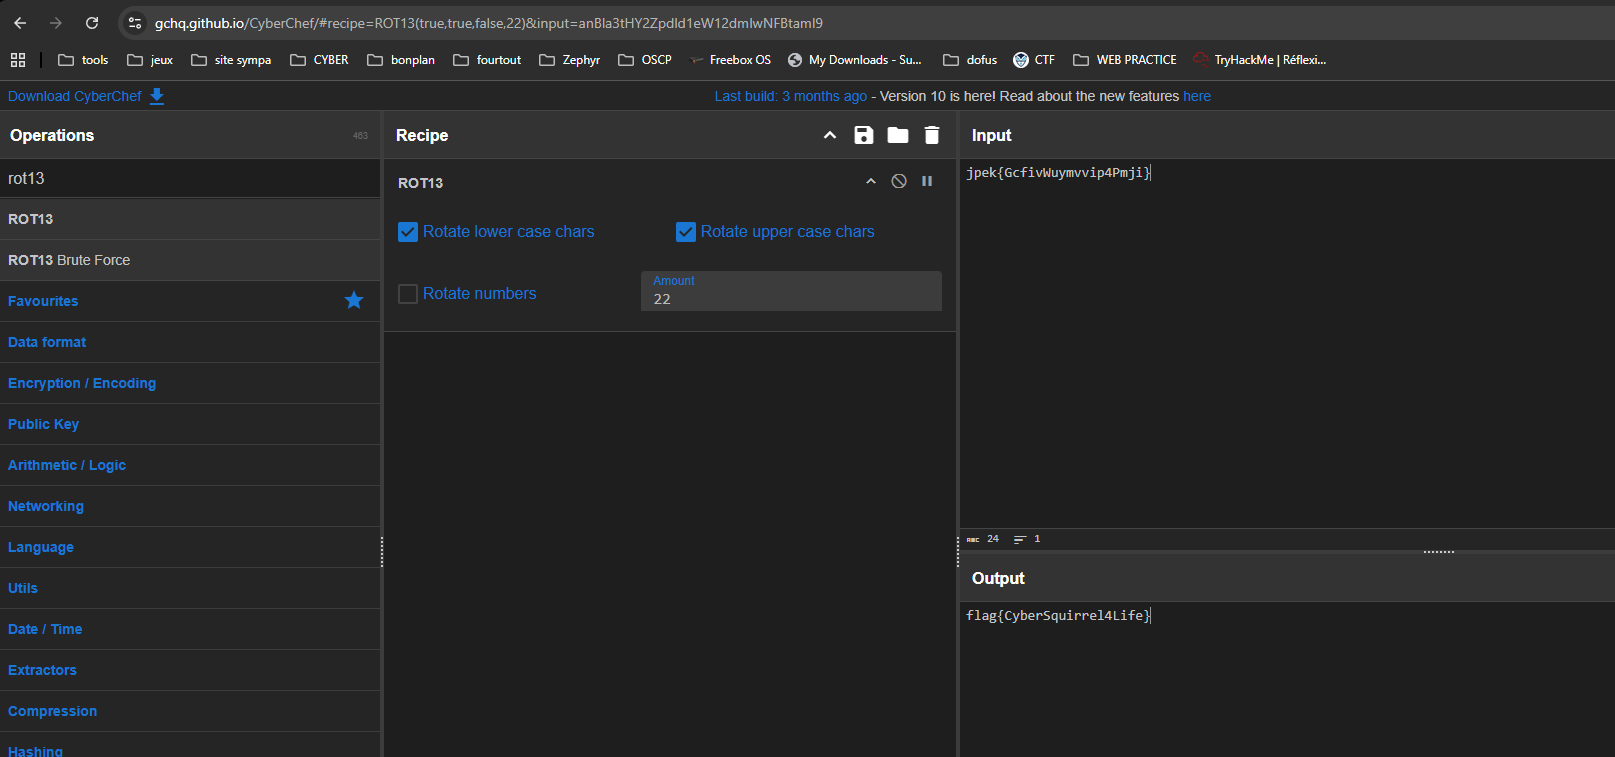Click the Input/Output horizontal splitter handle
This screenshot has width=1615, height=757.
point(1439,552)
